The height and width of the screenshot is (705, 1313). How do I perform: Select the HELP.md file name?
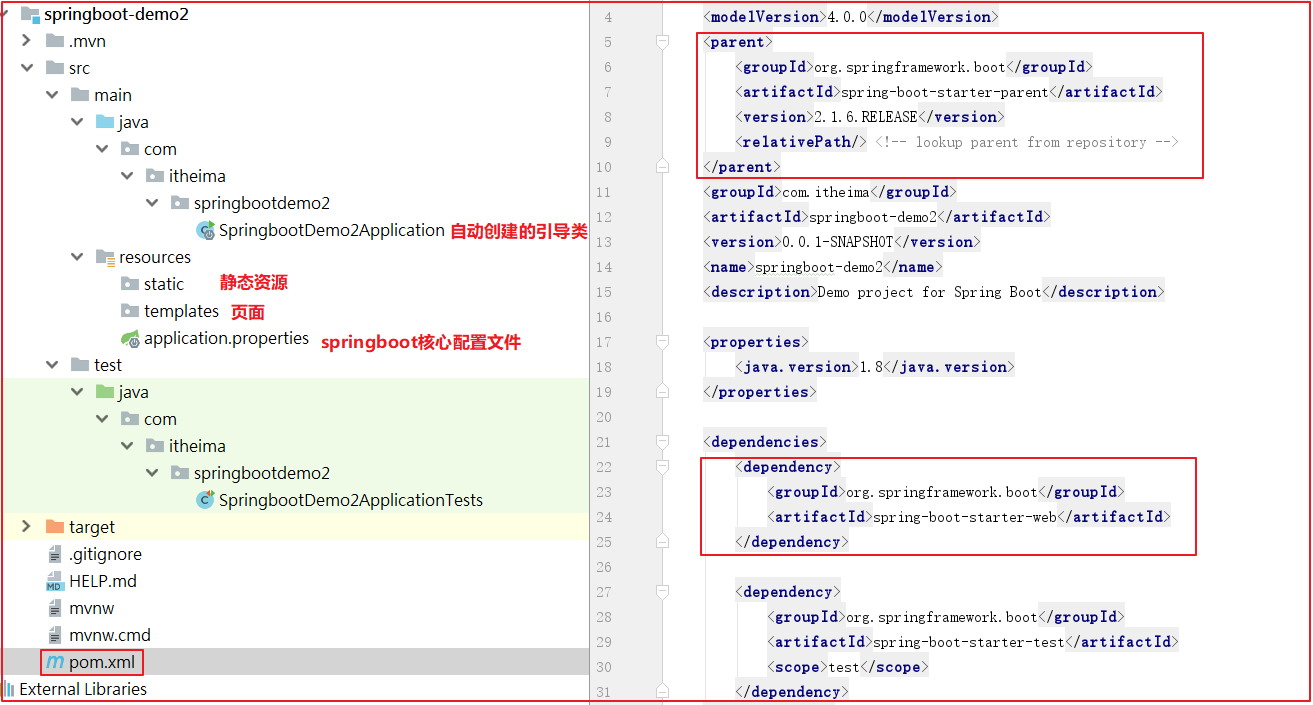(103, 581)
